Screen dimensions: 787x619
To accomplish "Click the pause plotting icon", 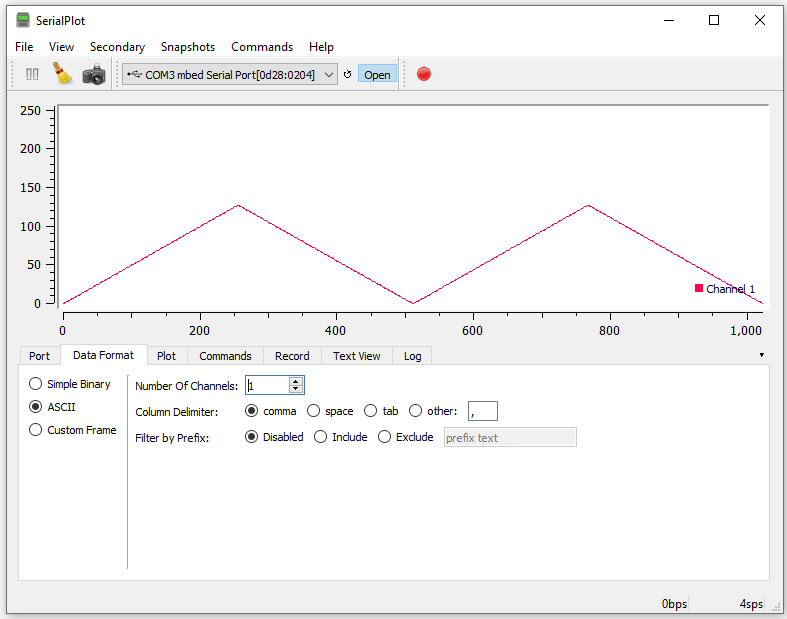I will [x=32, y=74].
